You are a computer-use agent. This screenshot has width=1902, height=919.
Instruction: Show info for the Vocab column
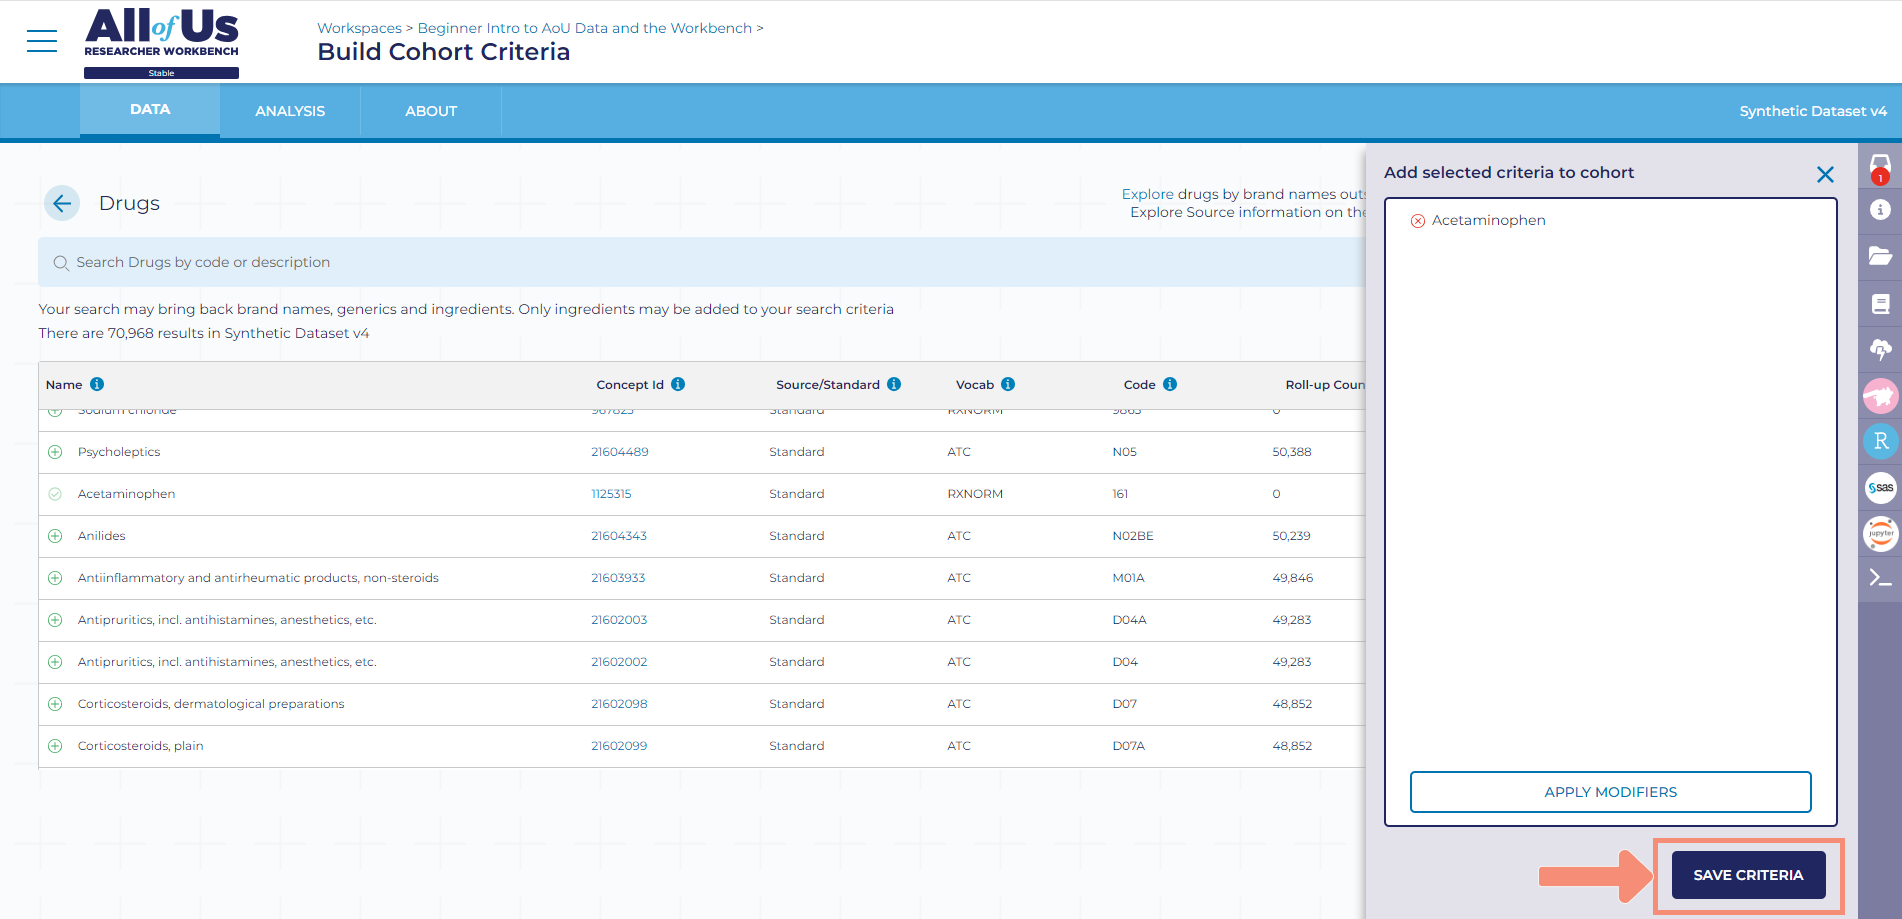point(1008,384)
